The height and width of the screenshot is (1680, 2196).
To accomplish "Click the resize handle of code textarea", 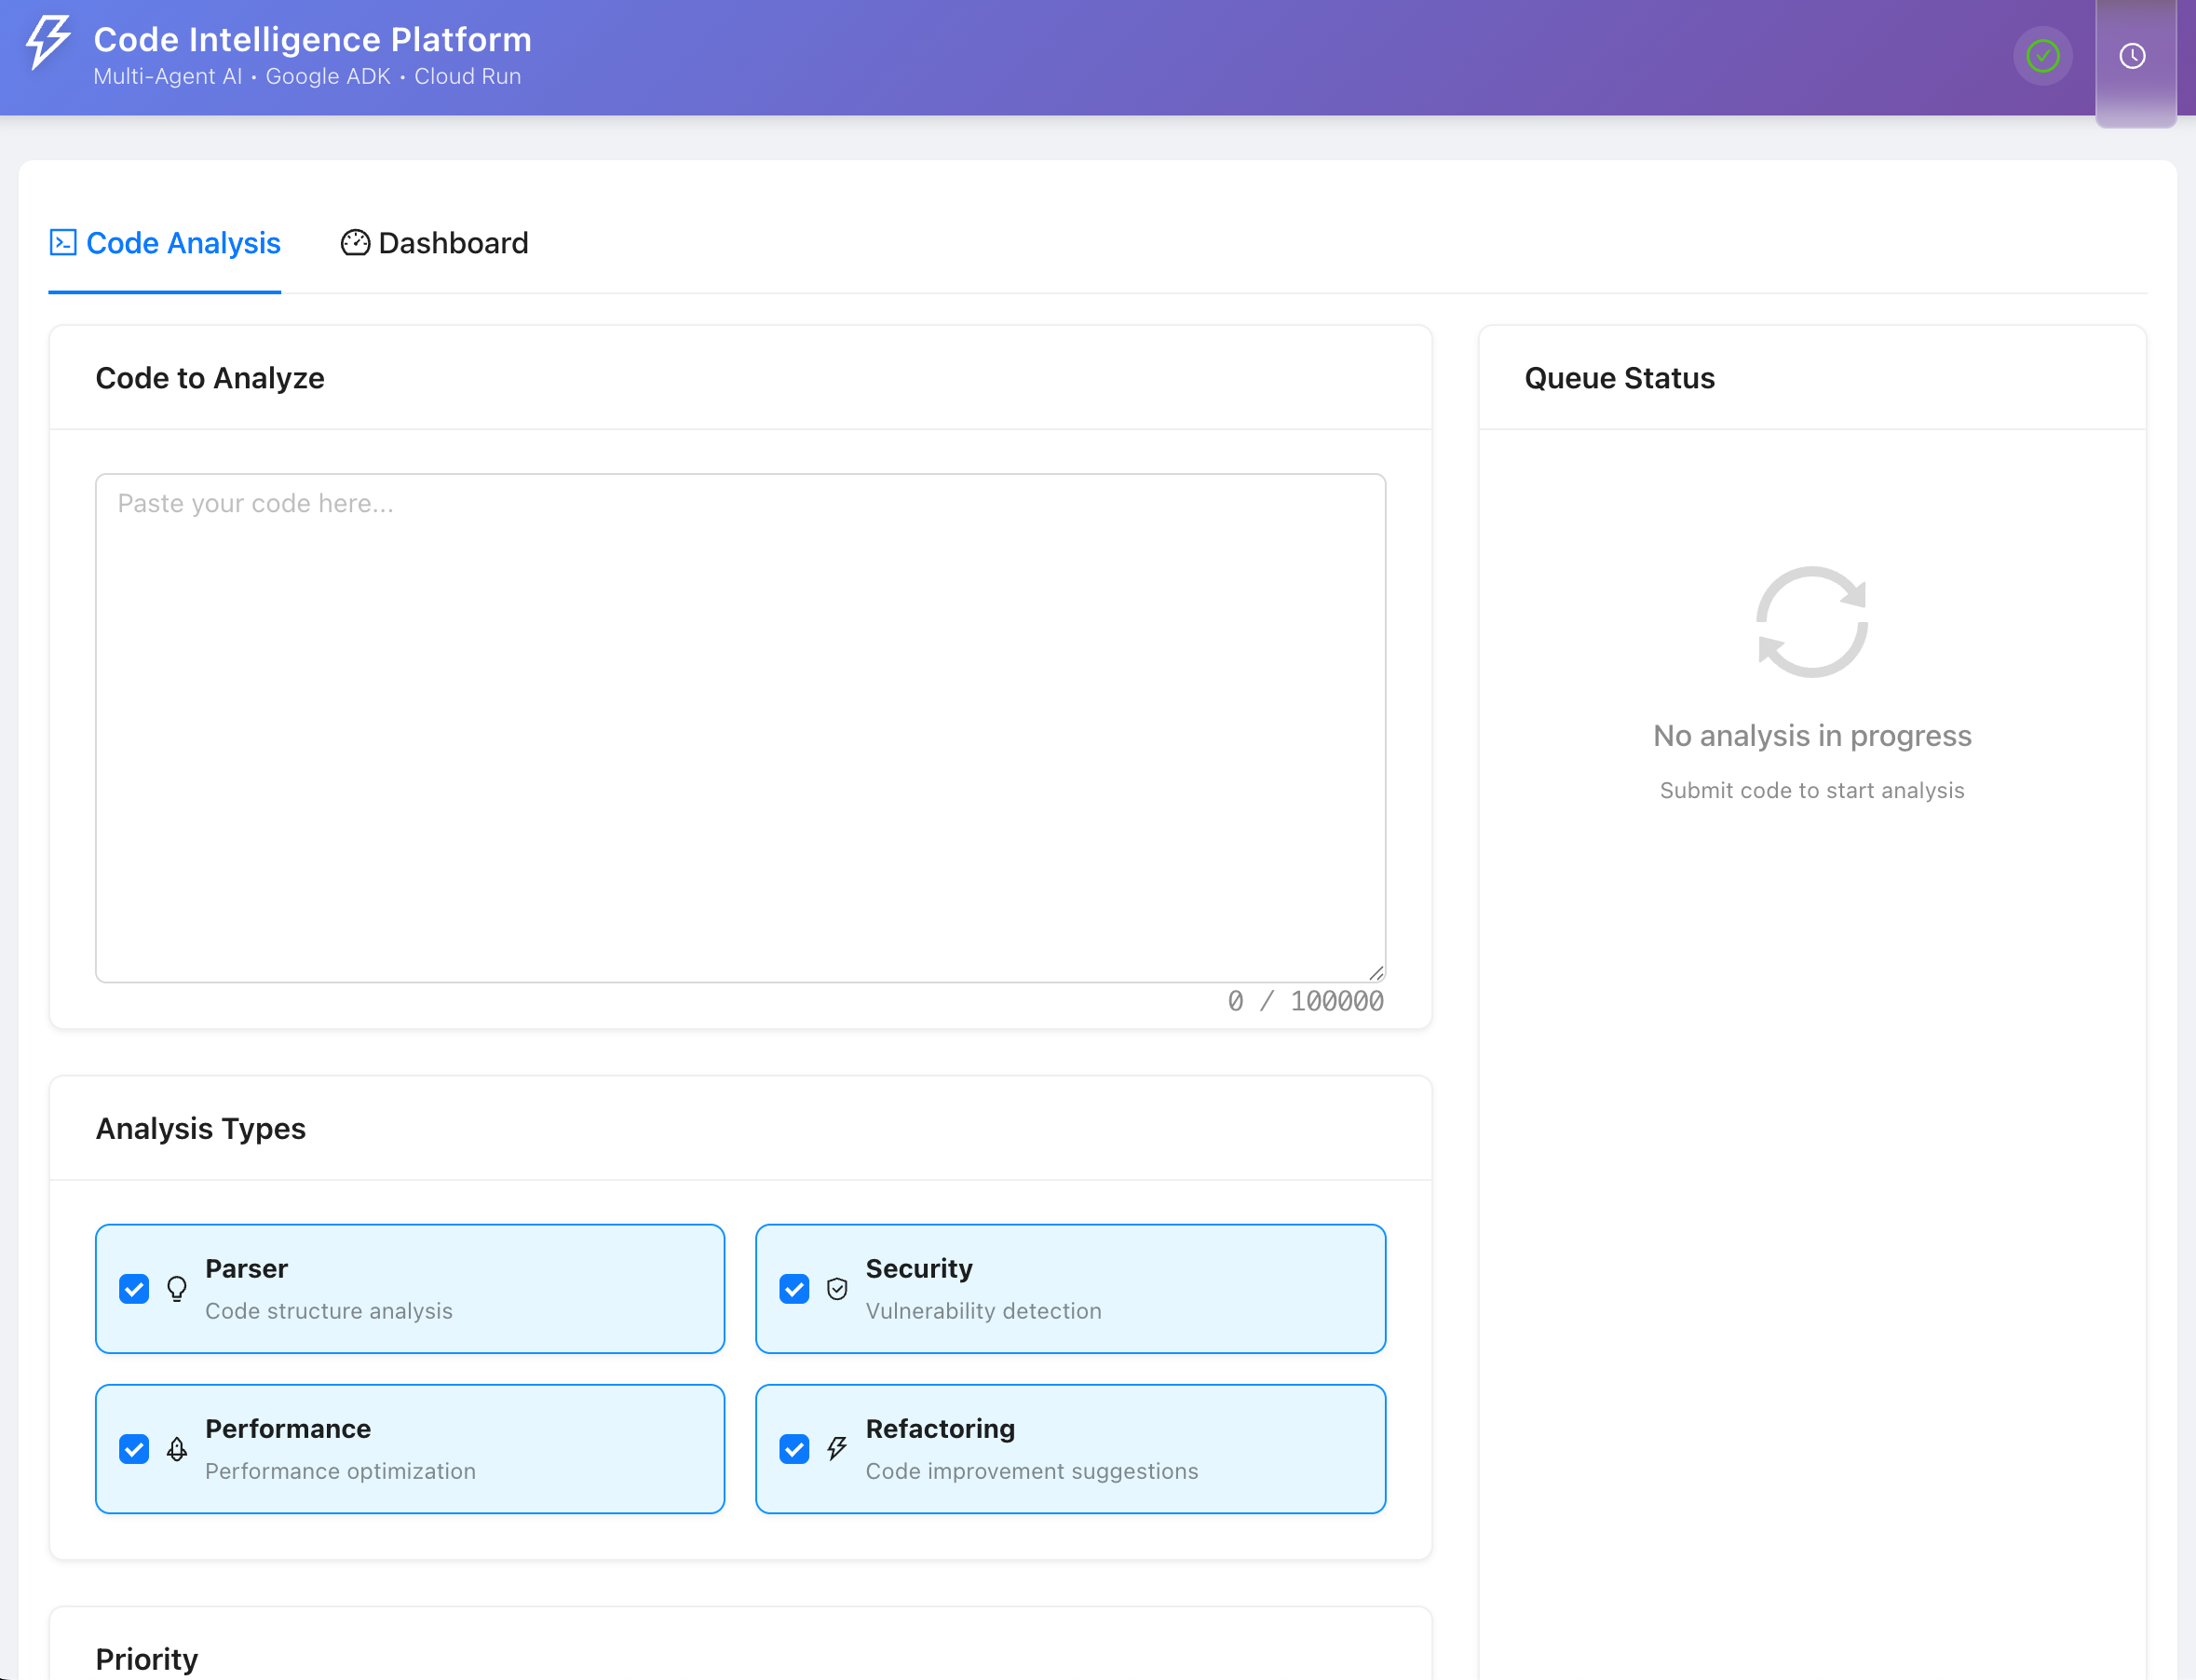I will tap(1376, 973).
